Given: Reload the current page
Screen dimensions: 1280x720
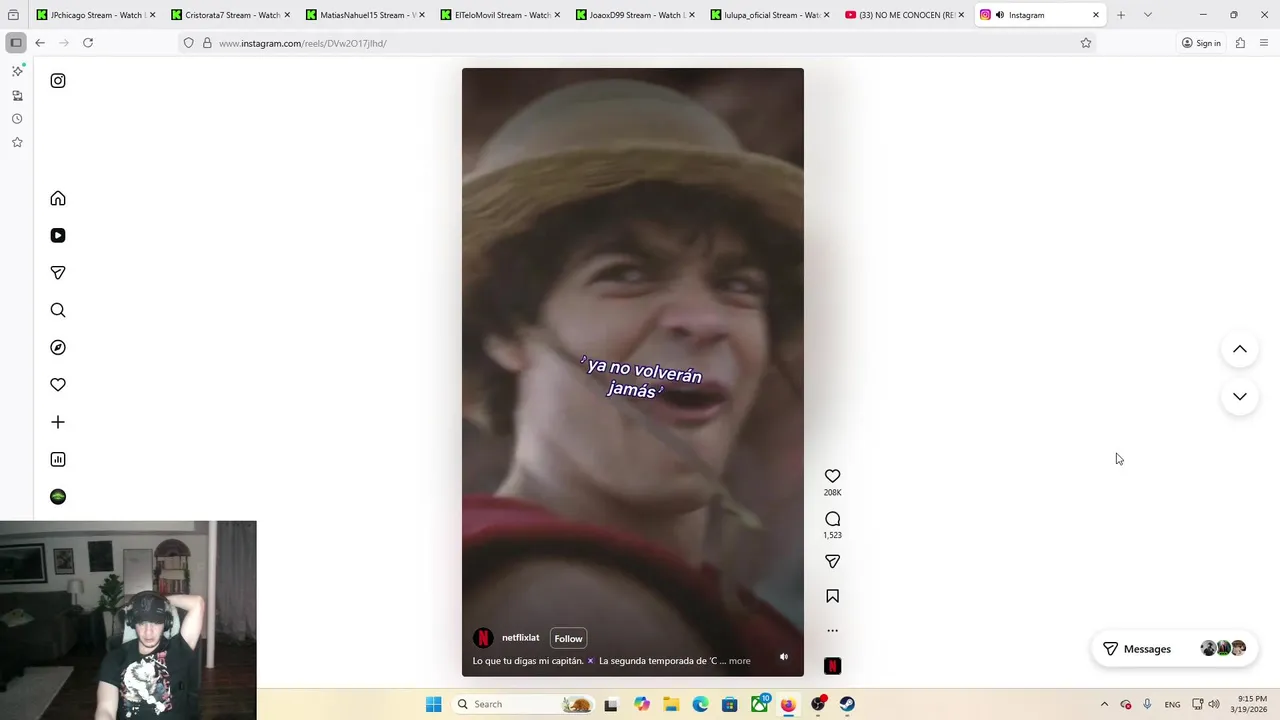Looking at the screenshot, I should (88, 43).
